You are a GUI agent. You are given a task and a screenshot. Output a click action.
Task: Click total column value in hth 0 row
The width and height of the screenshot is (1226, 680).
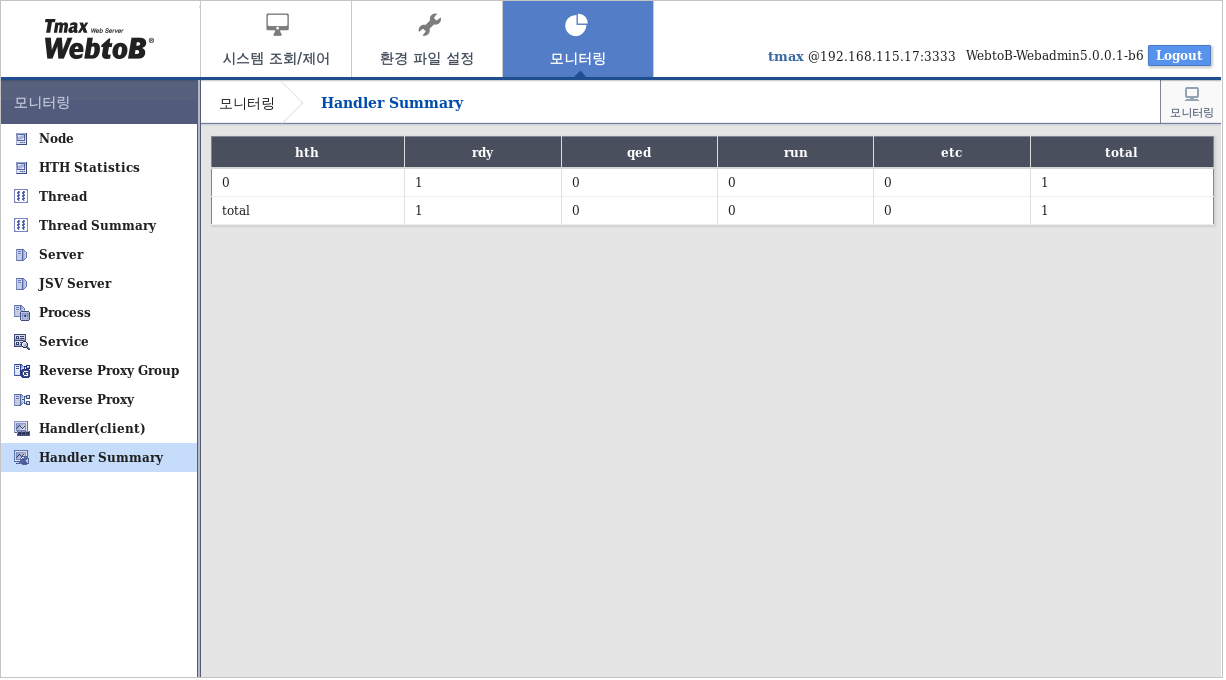point(1122,183)
